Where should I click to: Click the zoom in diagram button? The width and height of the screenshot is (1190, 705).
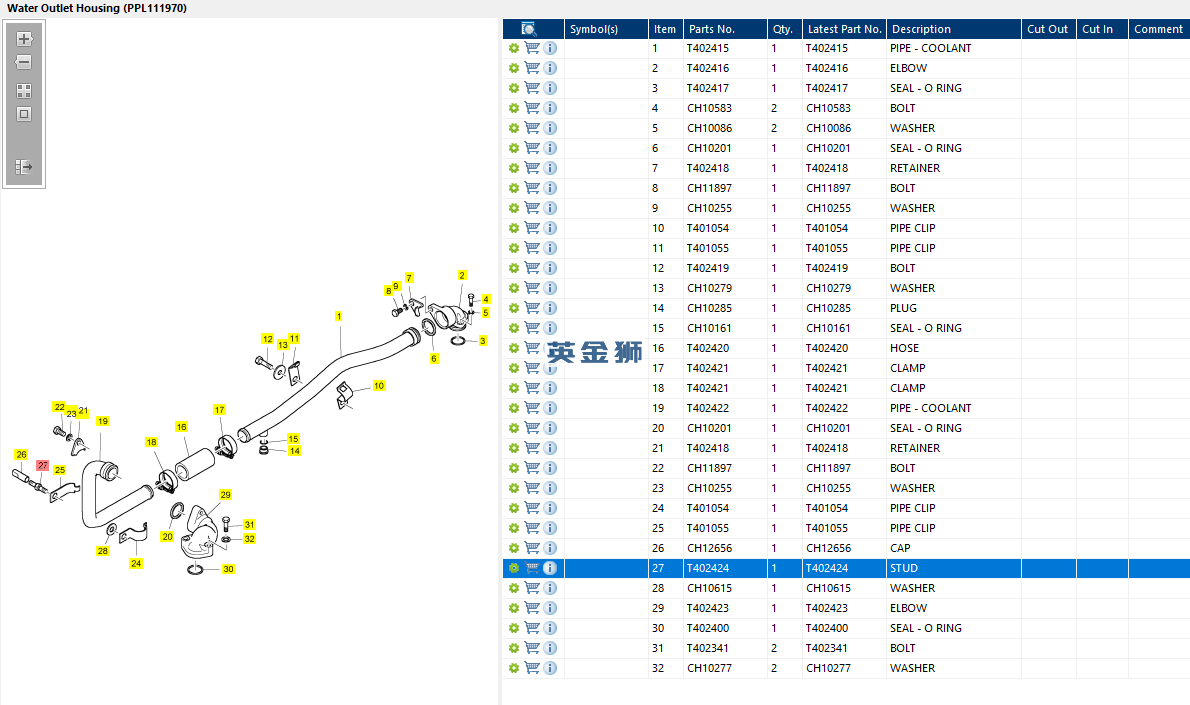24,39
